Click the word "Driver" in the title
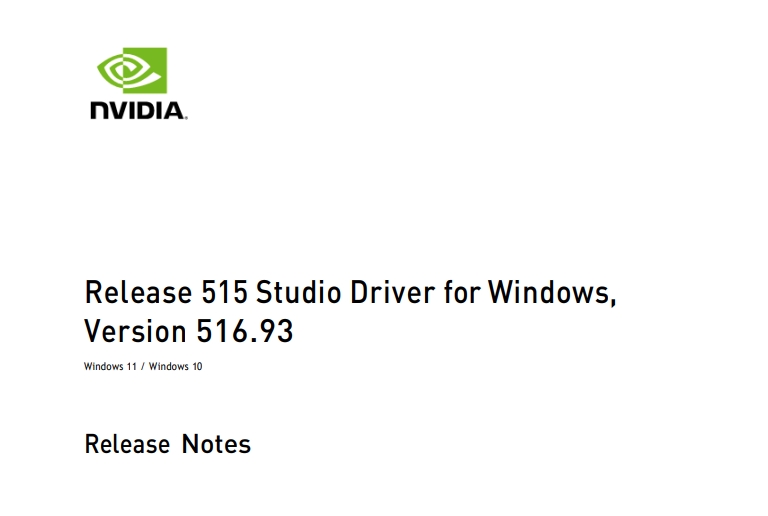This screenshot has height=516, width=768. 392,292
